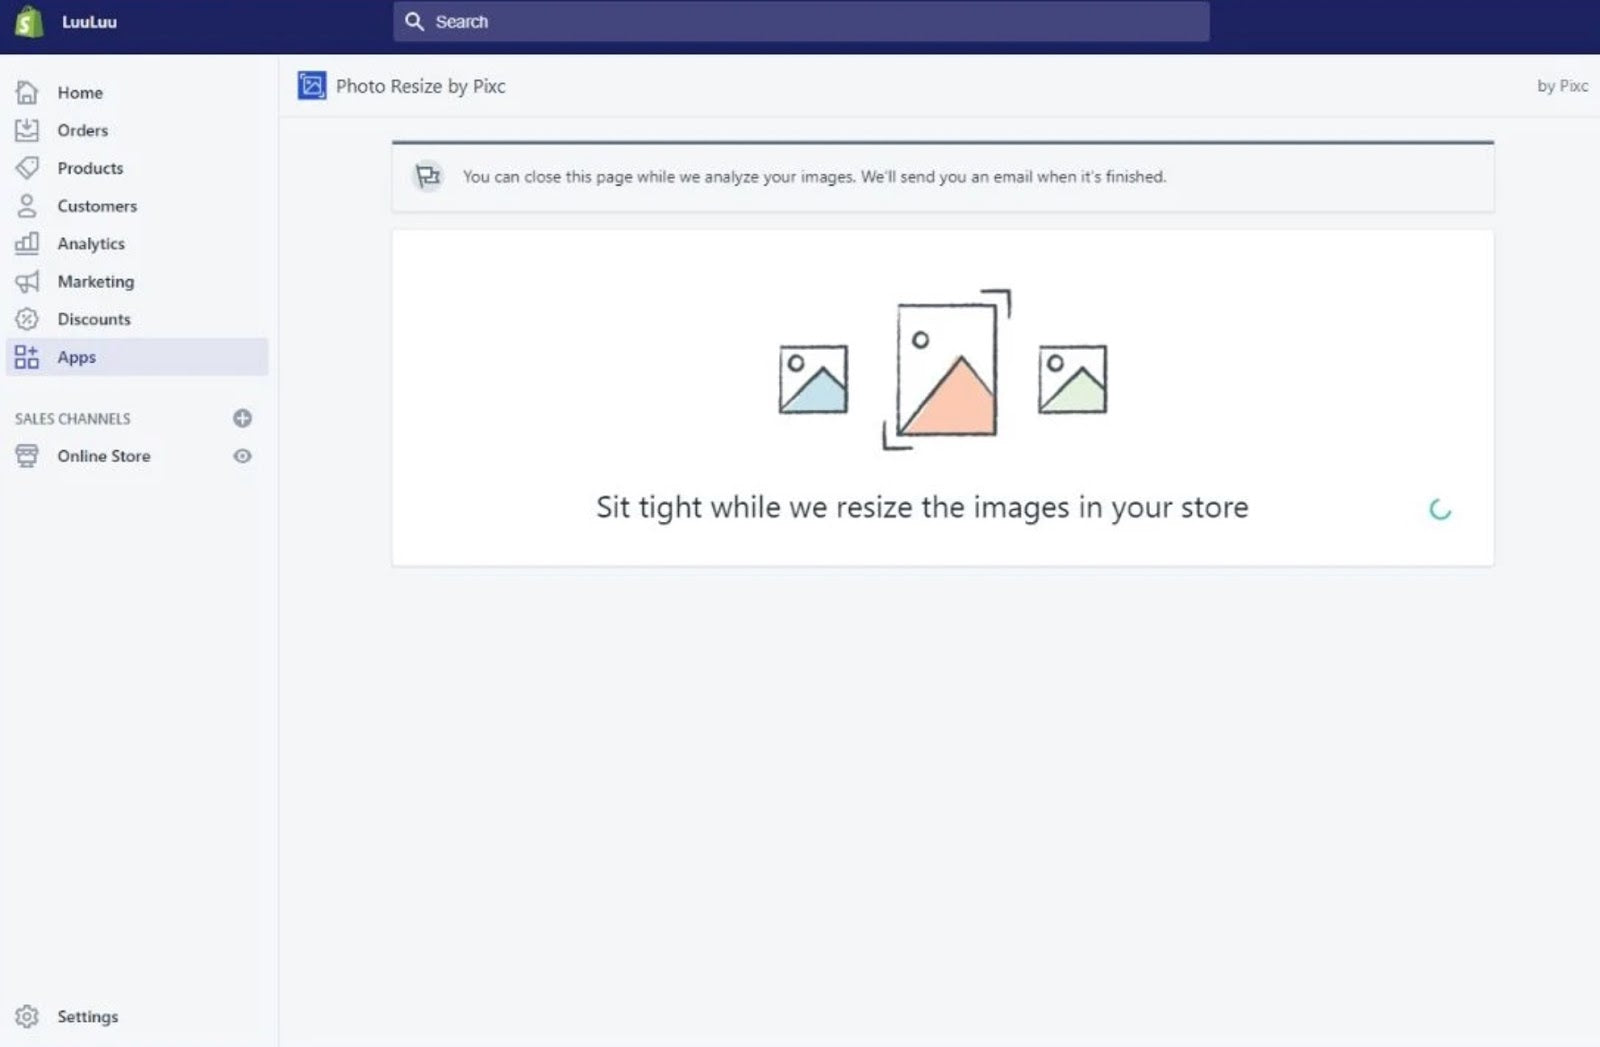The height and width of the screenshot is (1047, 1600).
Task: Click the Settings gear
Action: click(29, 1016)
